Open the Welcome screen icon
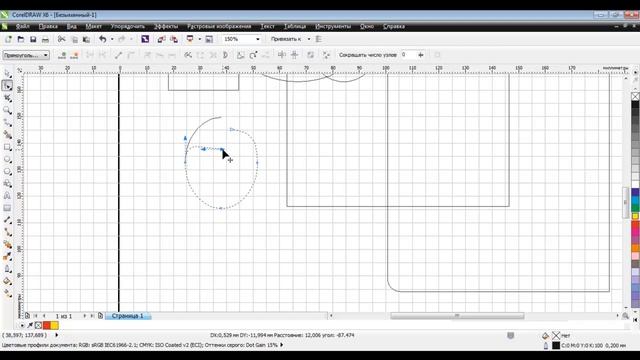The image size is (640, 360). [x=209, y=39]
